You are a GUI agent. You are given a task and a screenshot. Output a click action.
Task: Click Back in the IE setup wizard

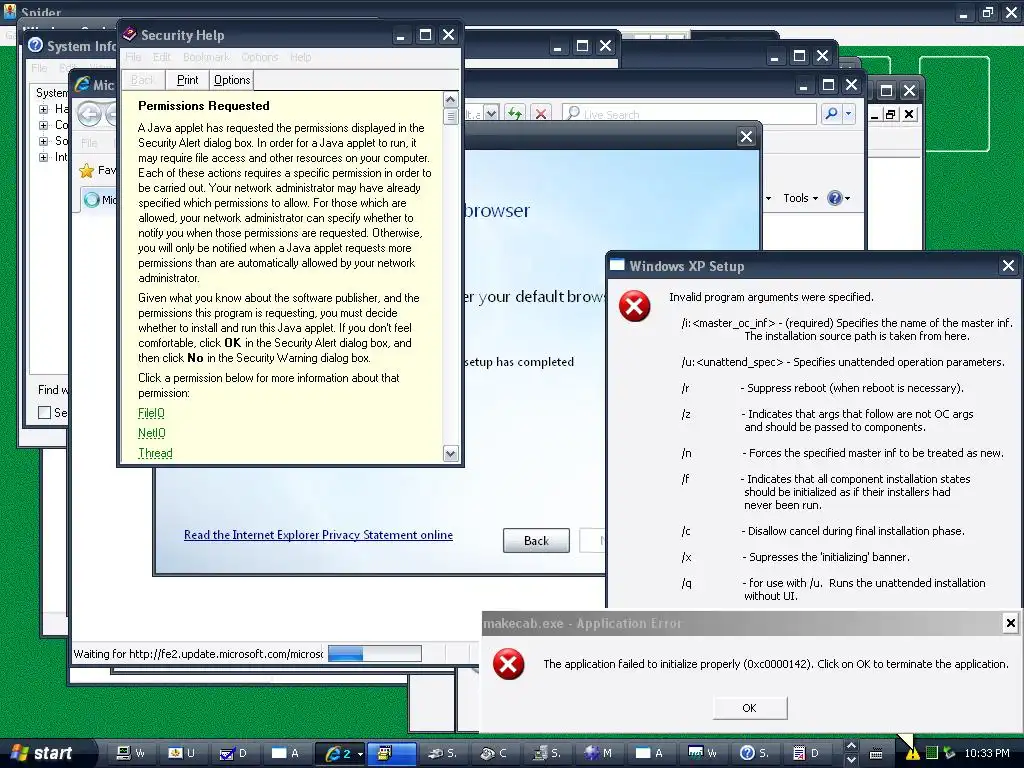pos(536,541)
